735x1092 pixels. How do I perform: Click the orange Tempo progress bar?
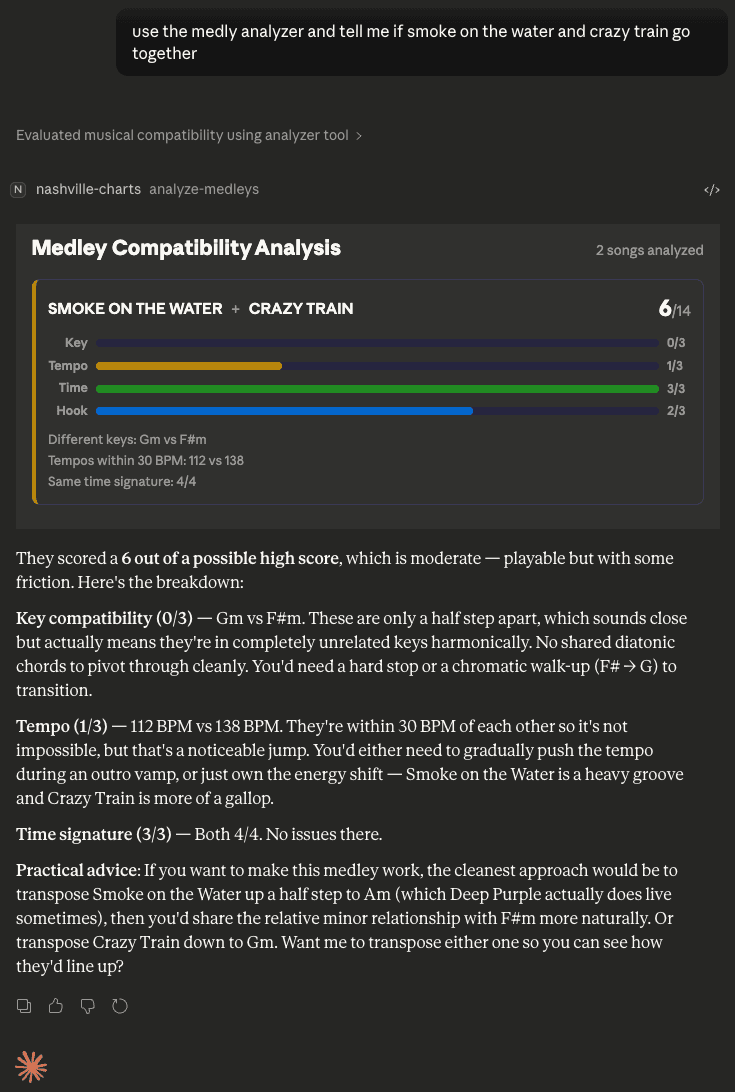(189, 366)
